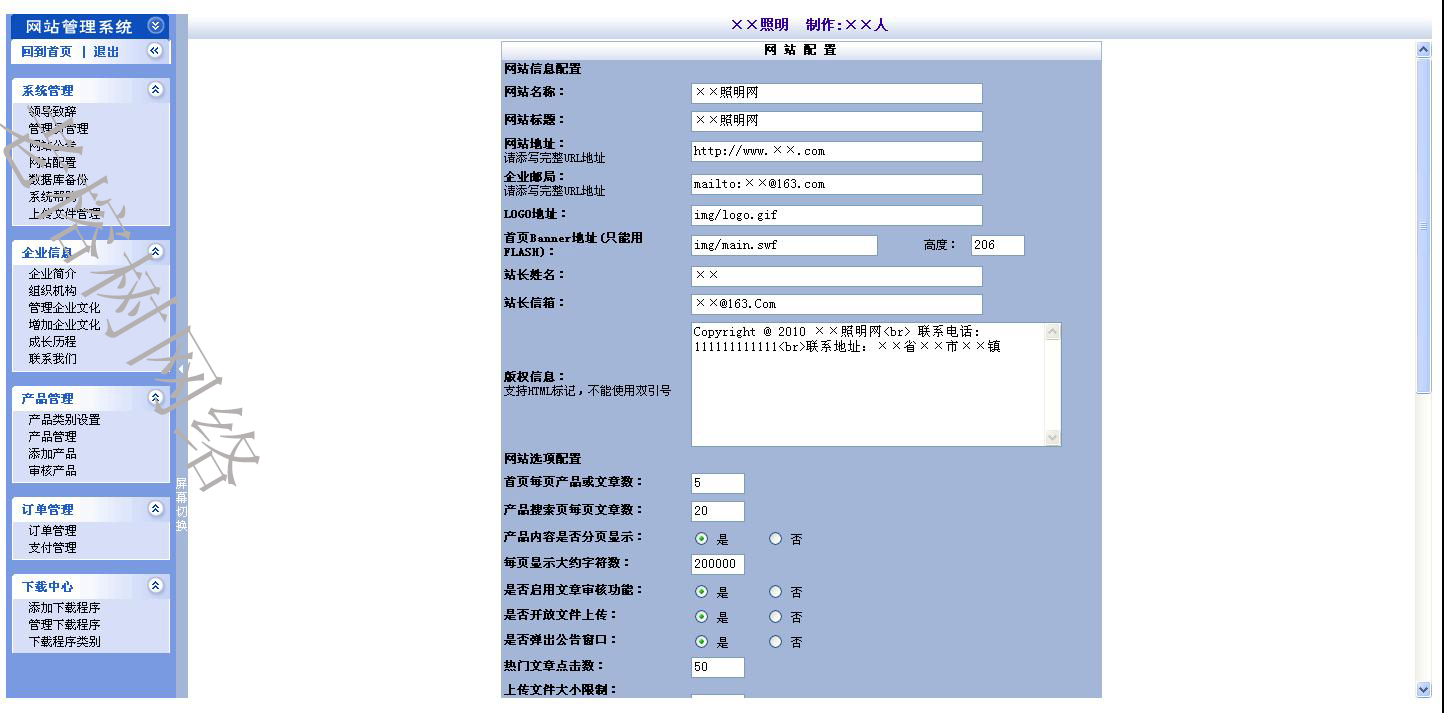Click the 首页Banner地址 field with img/main.swf
Viewport: 1444px width, 713px height.
point(784,245)
